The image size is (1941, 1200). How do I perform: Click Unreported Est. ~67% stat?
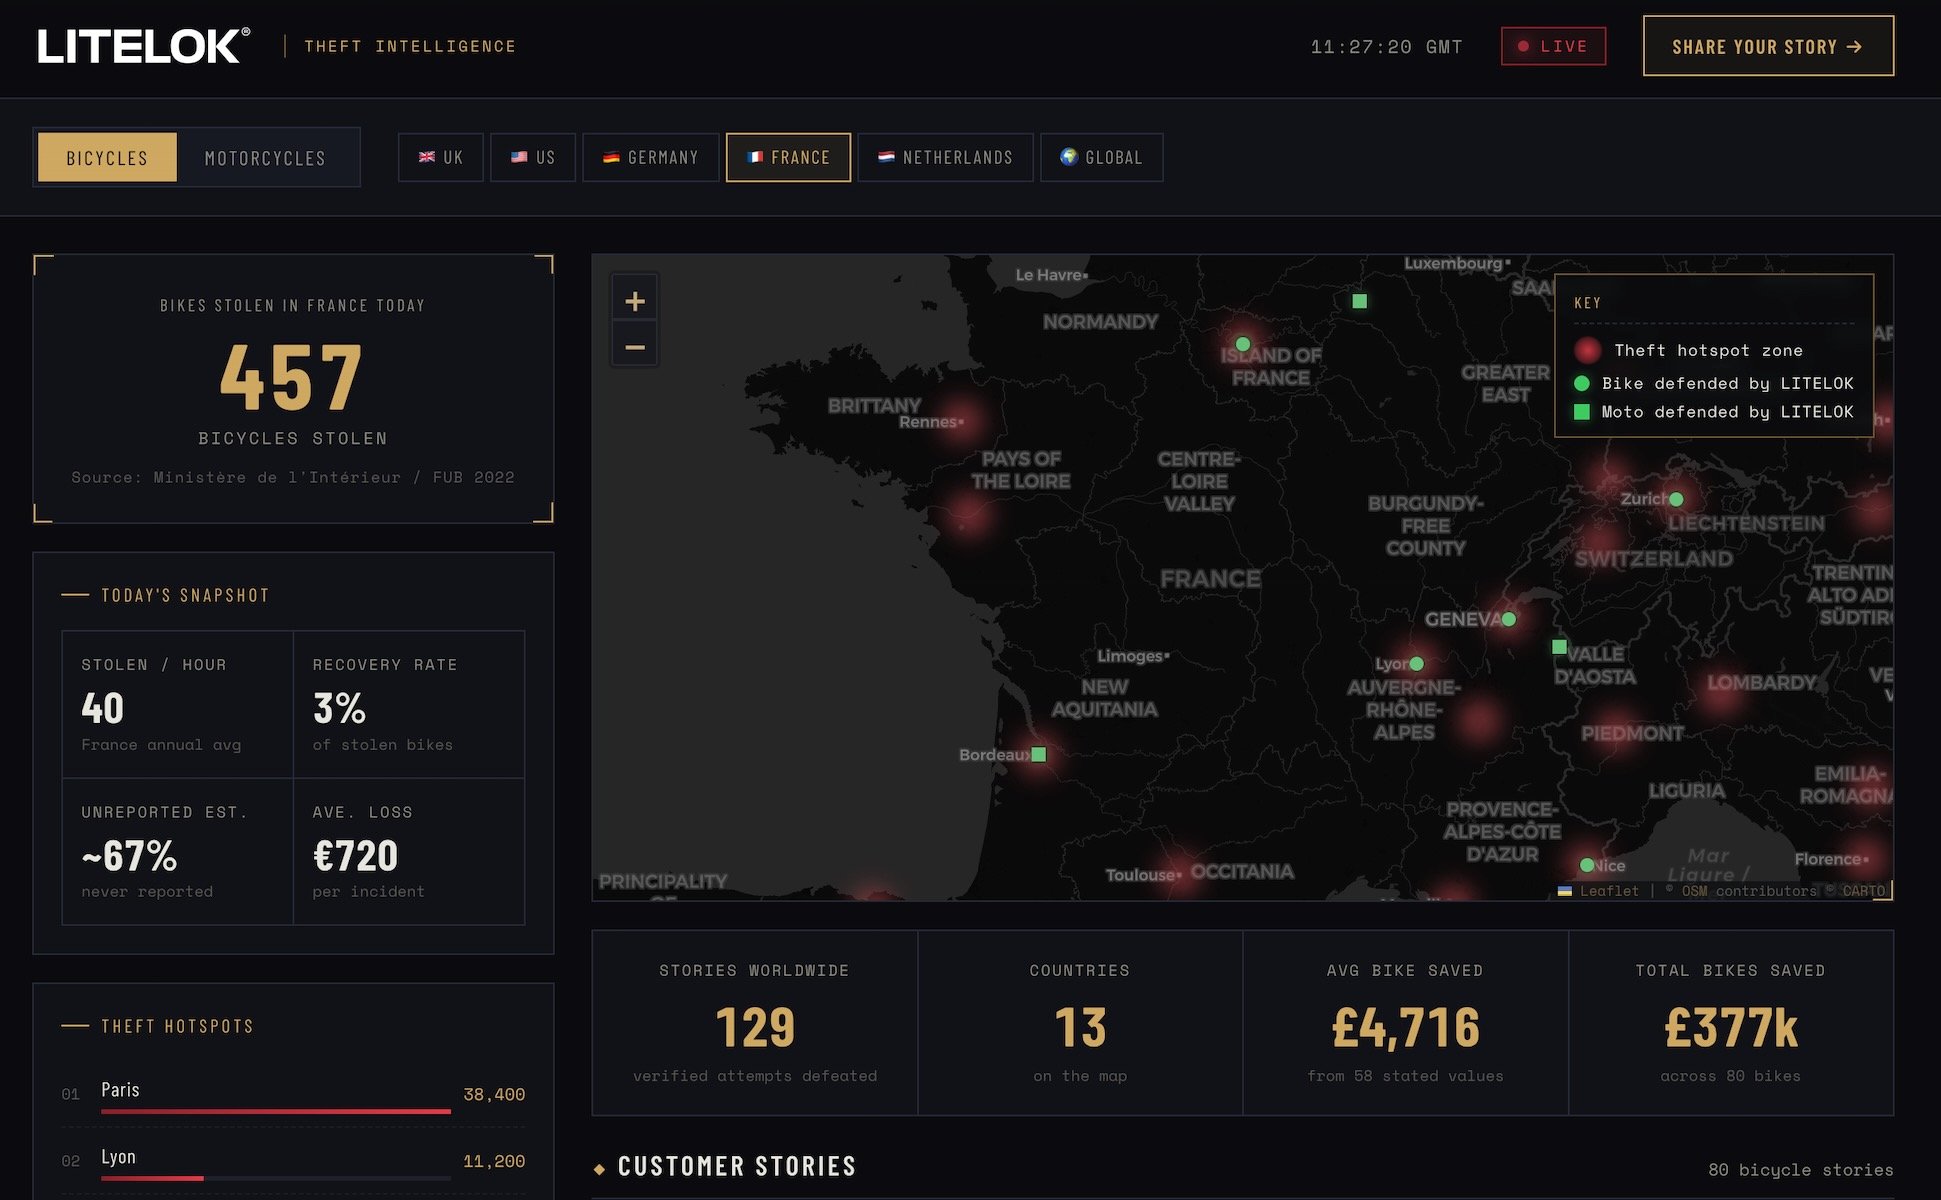[x=177, y=851]
